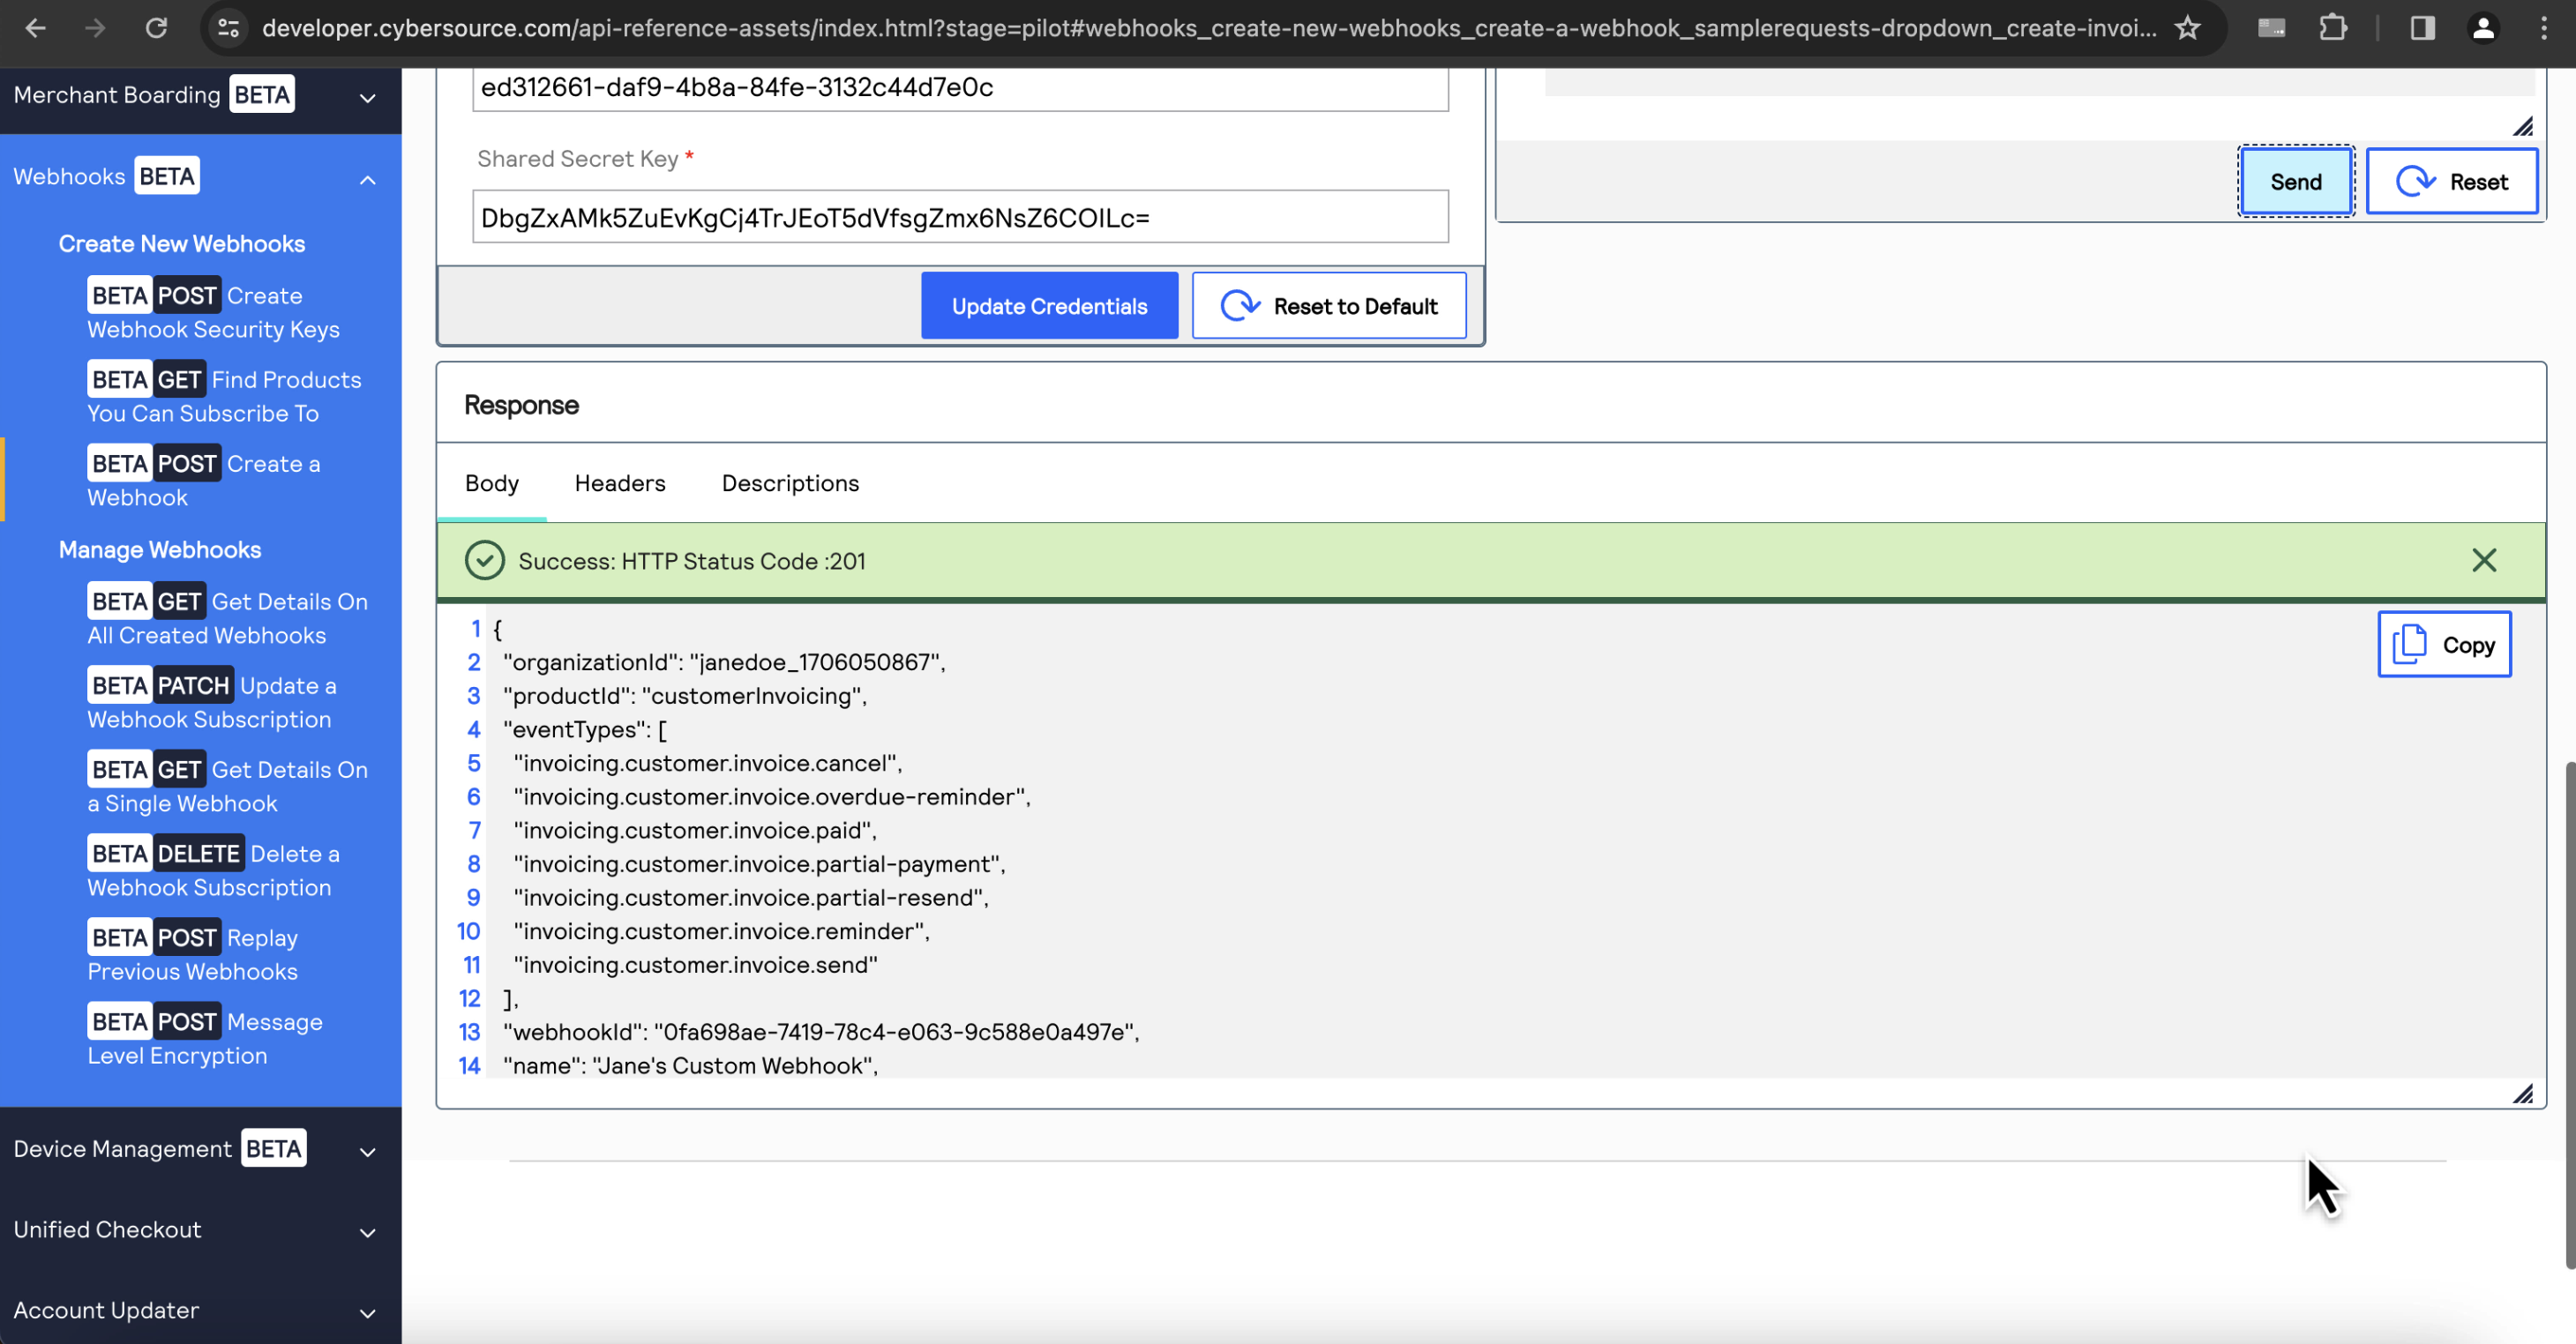Click the site information icon in address bar
Screen dimensions: 2576x1344
coord(229,28)
